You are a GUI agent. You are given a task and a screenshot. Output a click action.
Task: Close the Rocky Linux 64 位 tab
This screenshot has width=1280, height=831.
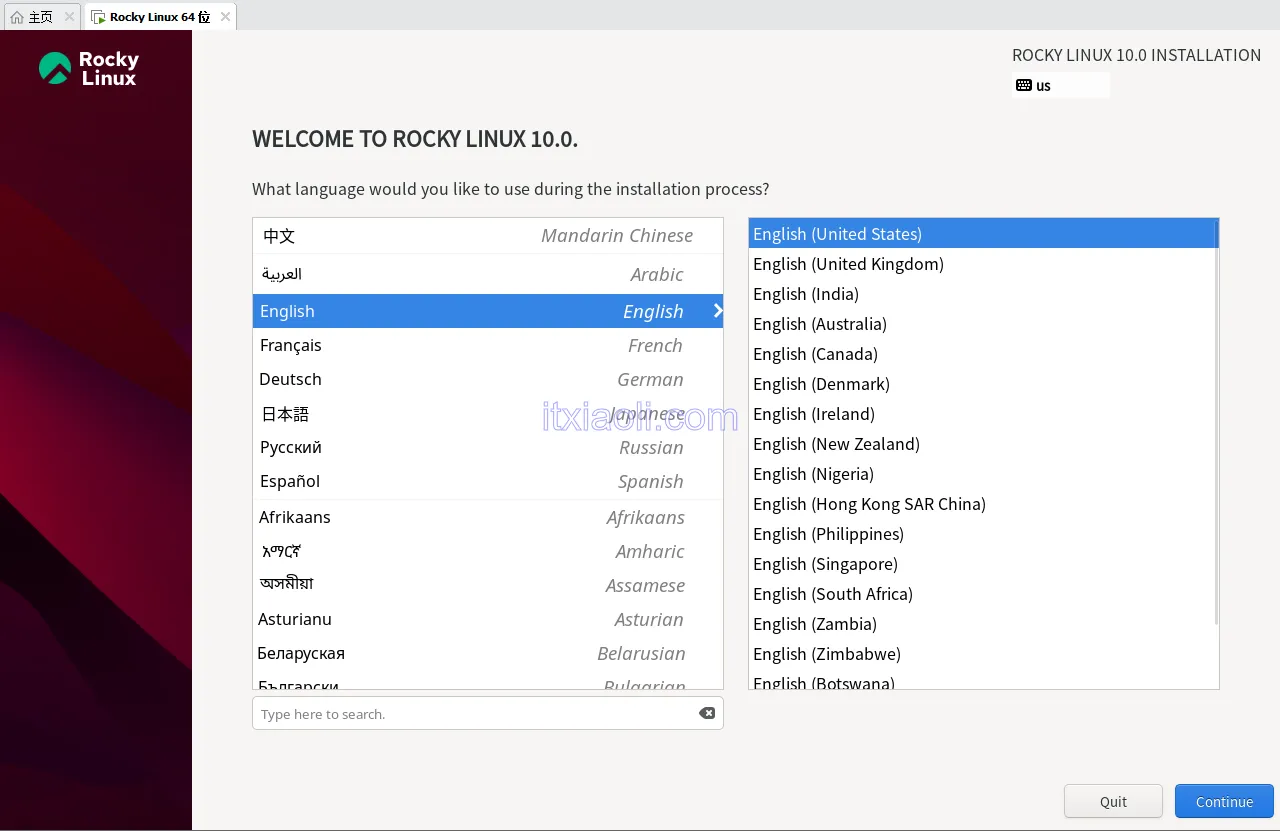tap(225, 17)
